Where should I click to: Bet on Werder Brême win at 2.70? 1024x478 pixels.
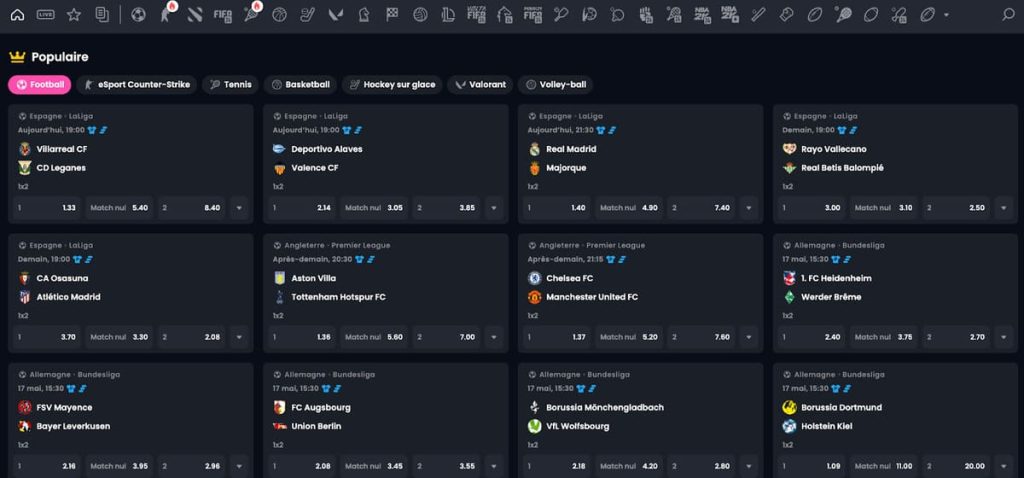pos(956,337)
